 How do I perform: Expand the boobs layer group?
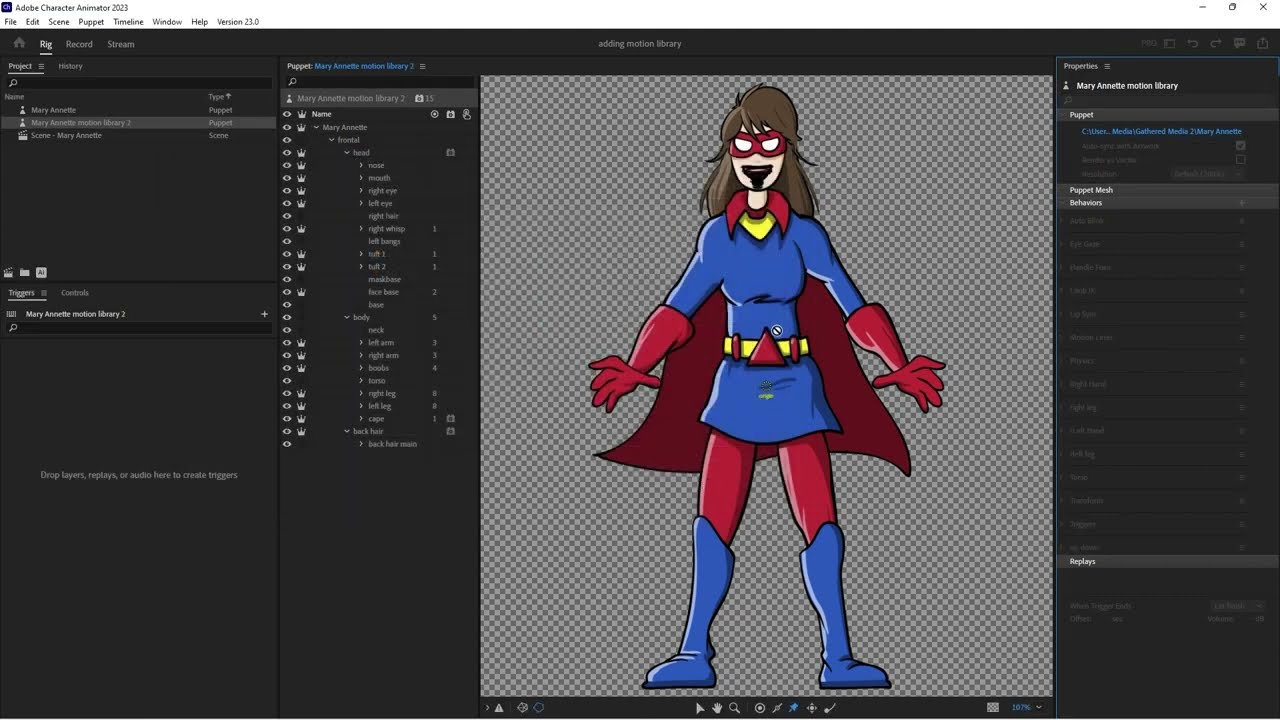click(x=361, y=368)
